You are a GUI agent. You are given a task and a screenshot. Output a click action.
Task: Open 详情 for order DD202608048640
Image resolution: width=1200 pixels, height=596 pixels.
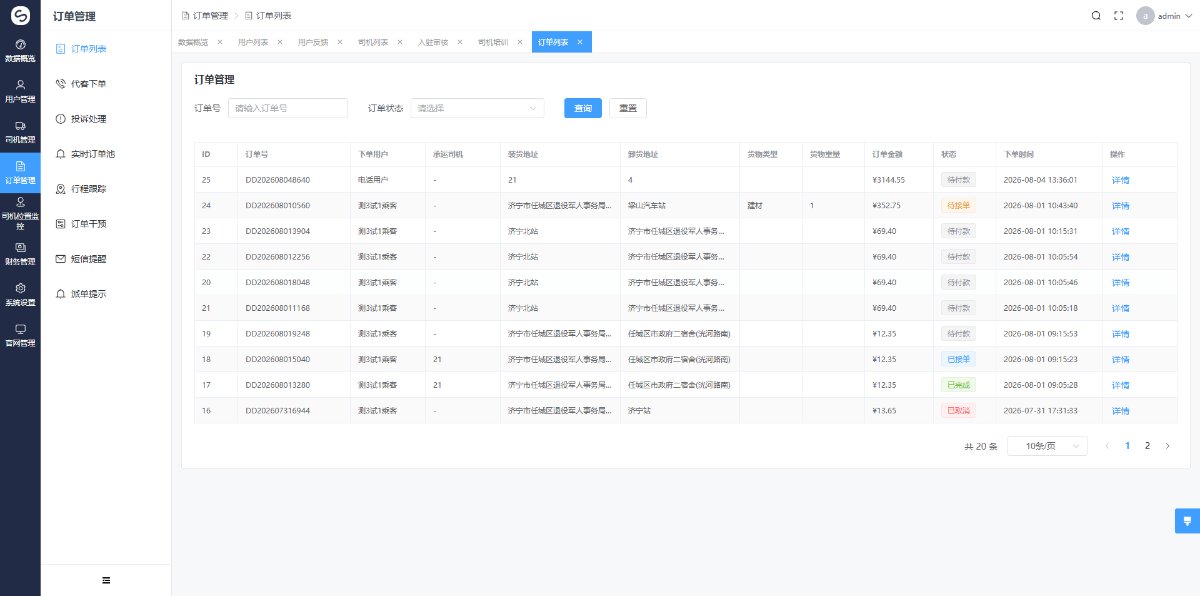pos(1120,180)
